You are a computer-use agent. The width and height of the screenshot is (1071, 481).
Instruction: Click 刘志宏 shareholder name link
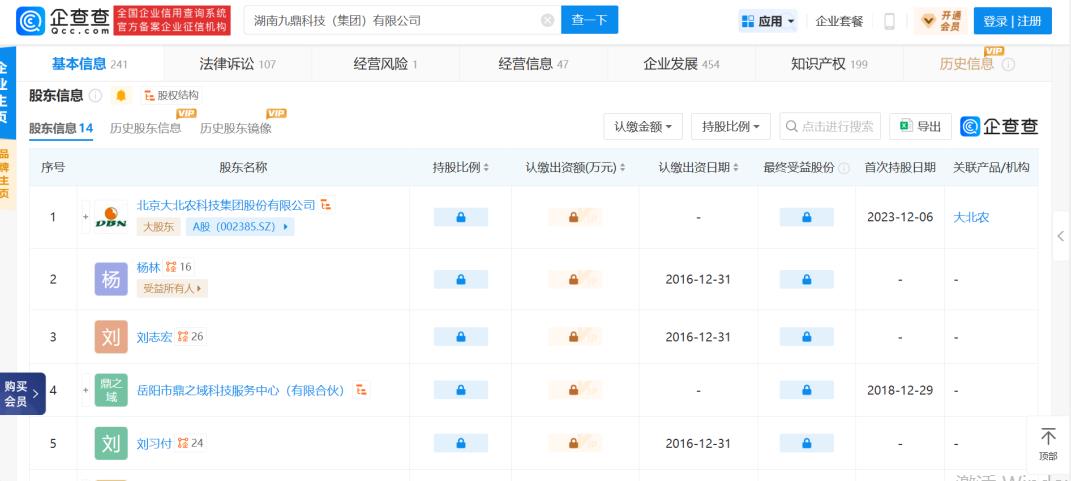[x=154, y=337]
